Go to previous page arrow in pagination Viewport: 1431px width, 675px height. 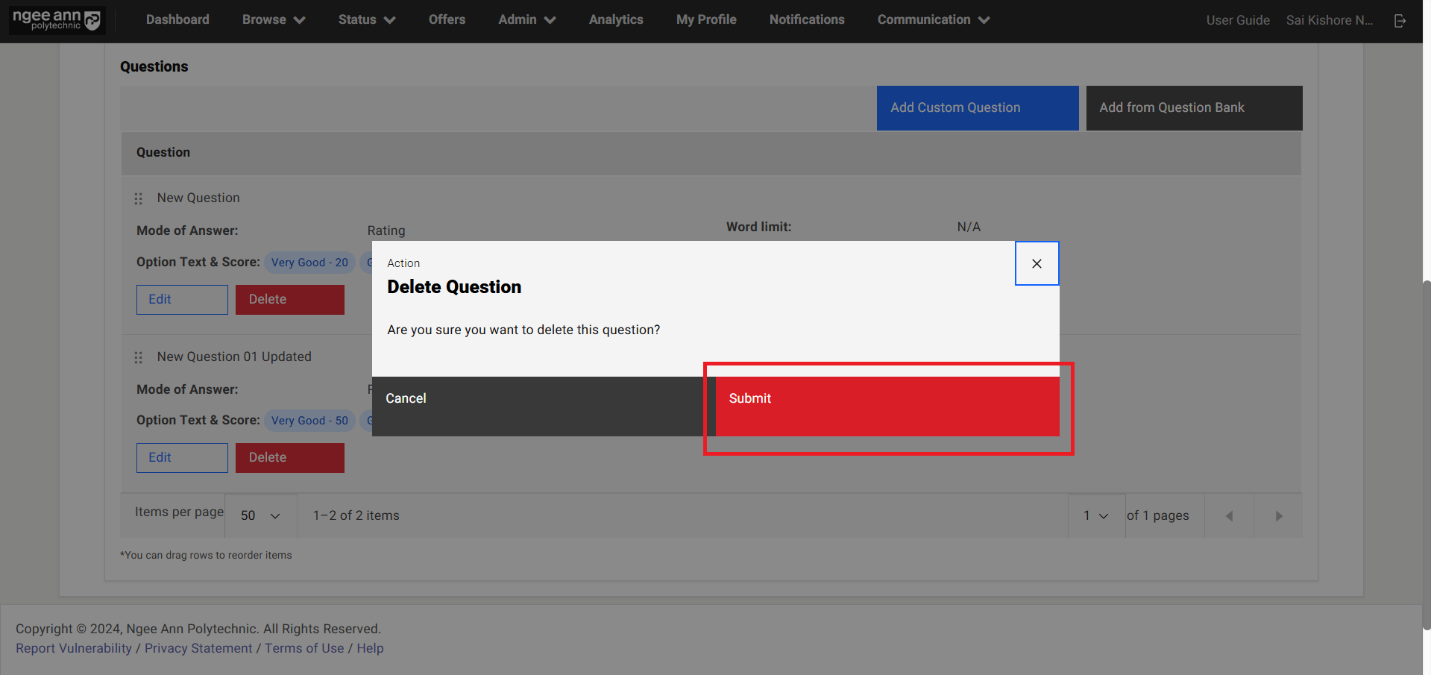click(1229, 516)
